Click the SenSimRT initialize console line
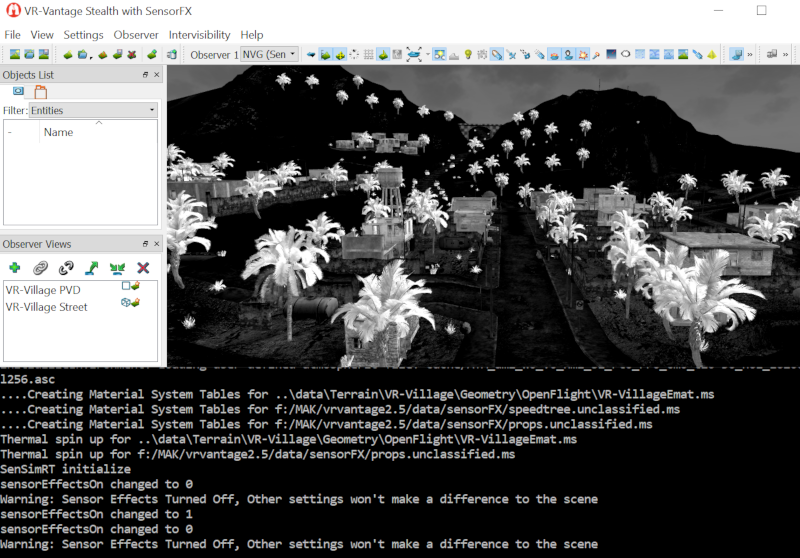 click(x=65, y=469)
